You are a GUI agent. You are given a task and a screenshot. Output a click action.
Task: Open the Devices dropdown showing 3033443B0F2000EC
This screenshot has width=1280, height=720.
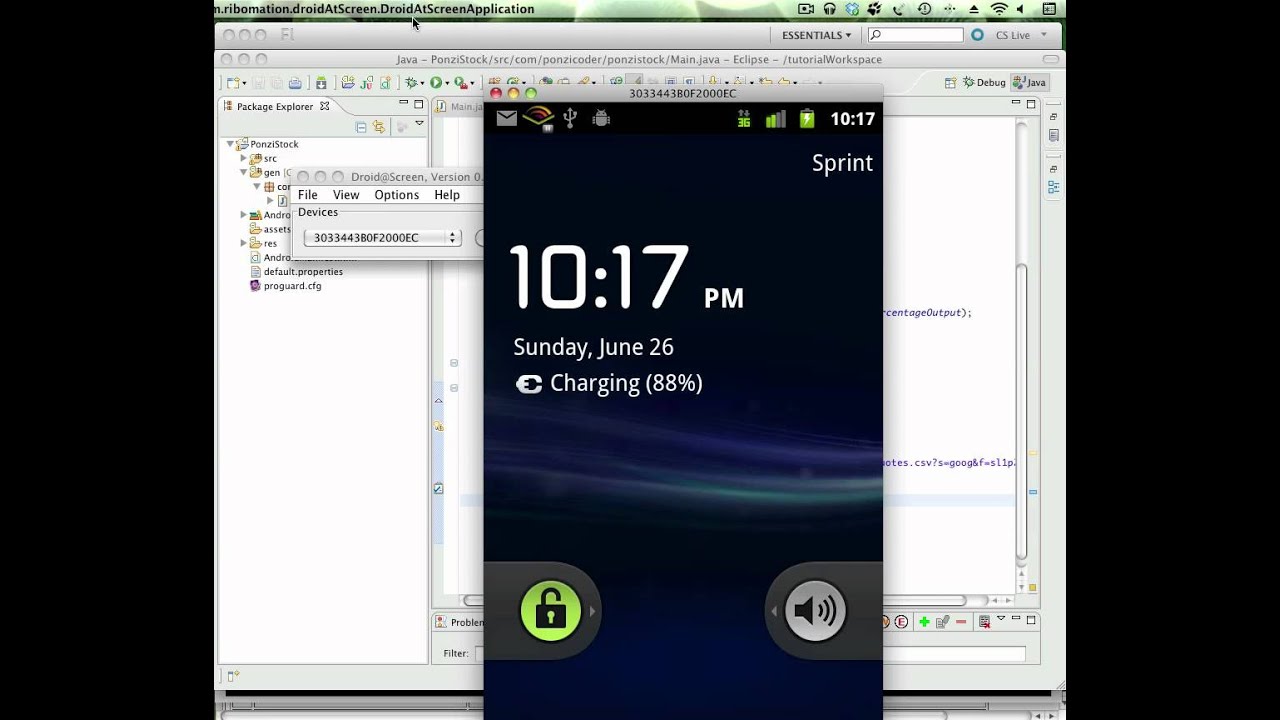tap(382, 237)
